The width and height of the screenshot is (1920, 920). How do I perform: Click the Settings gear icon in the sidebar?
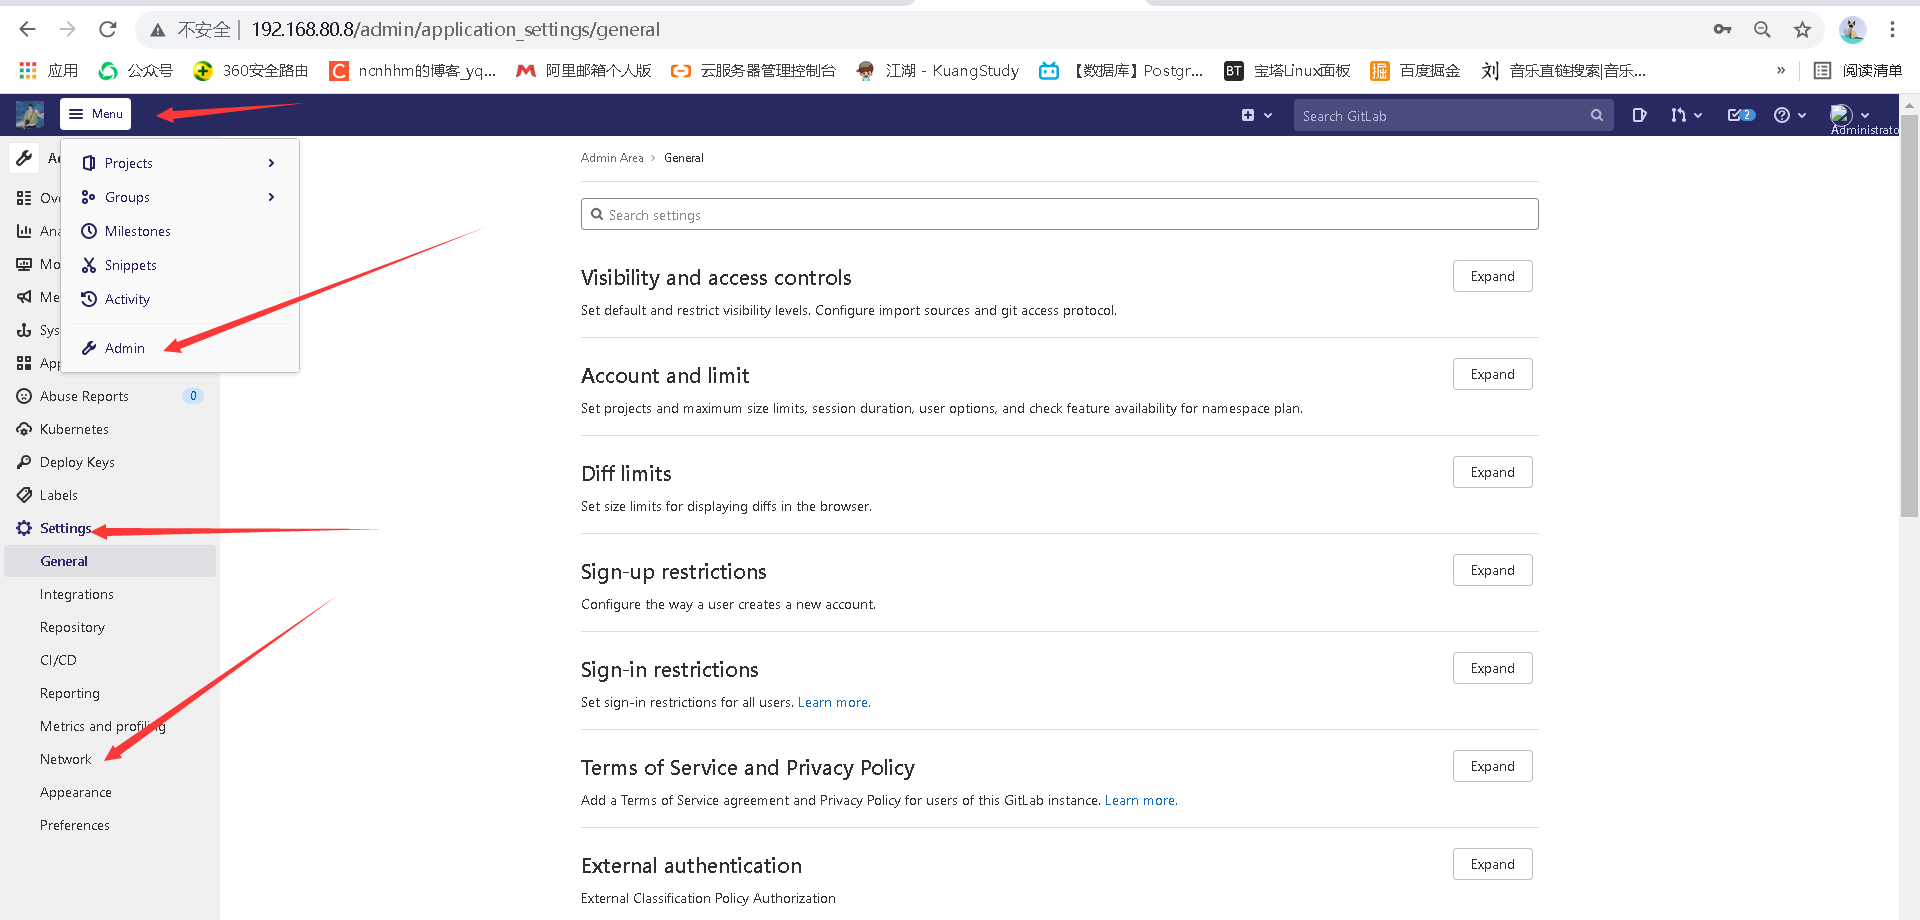(x=23, y=528)
